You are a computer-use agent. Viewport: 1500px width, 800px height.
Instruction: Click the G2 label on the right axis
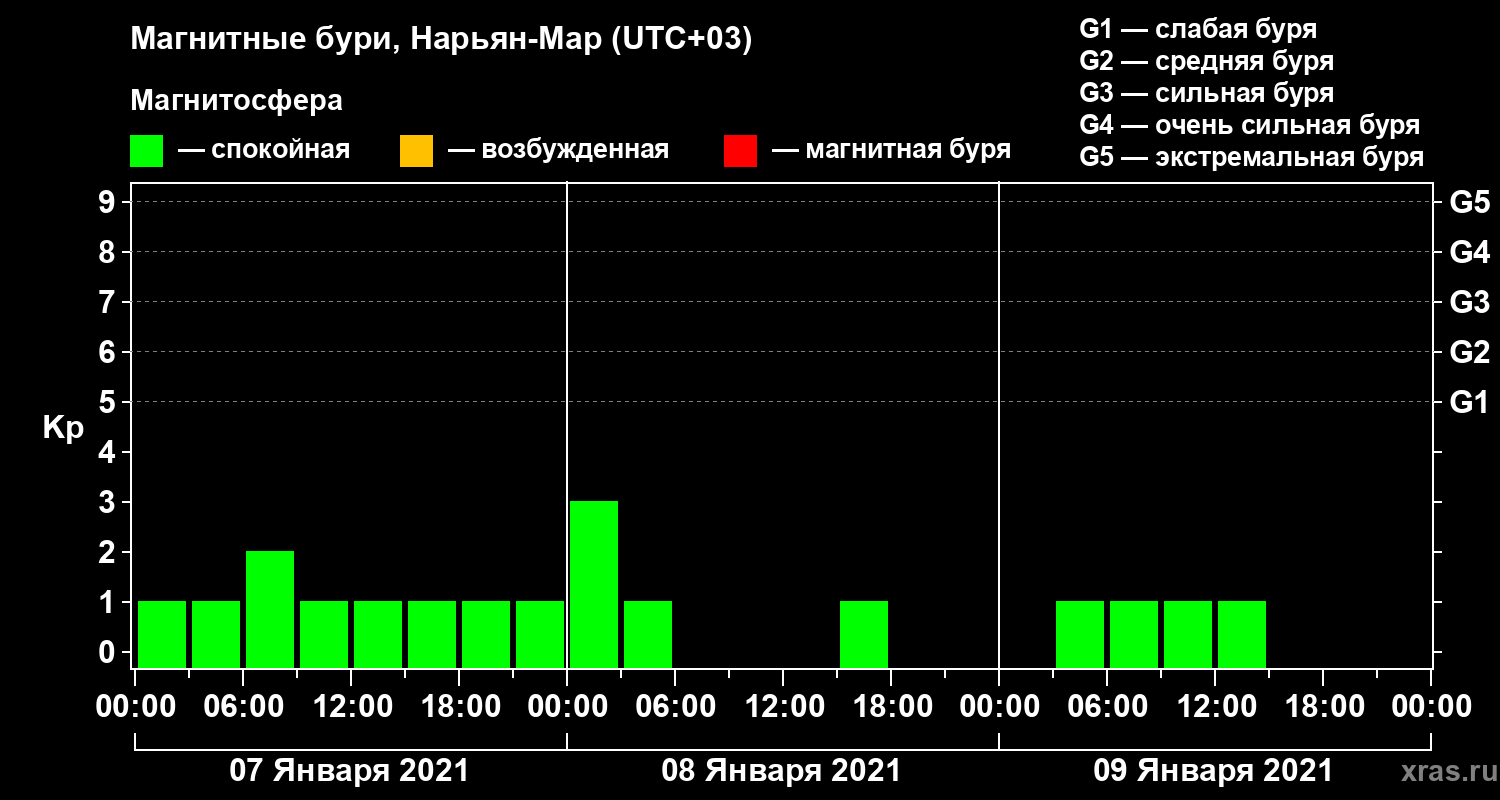(1469, 352)
